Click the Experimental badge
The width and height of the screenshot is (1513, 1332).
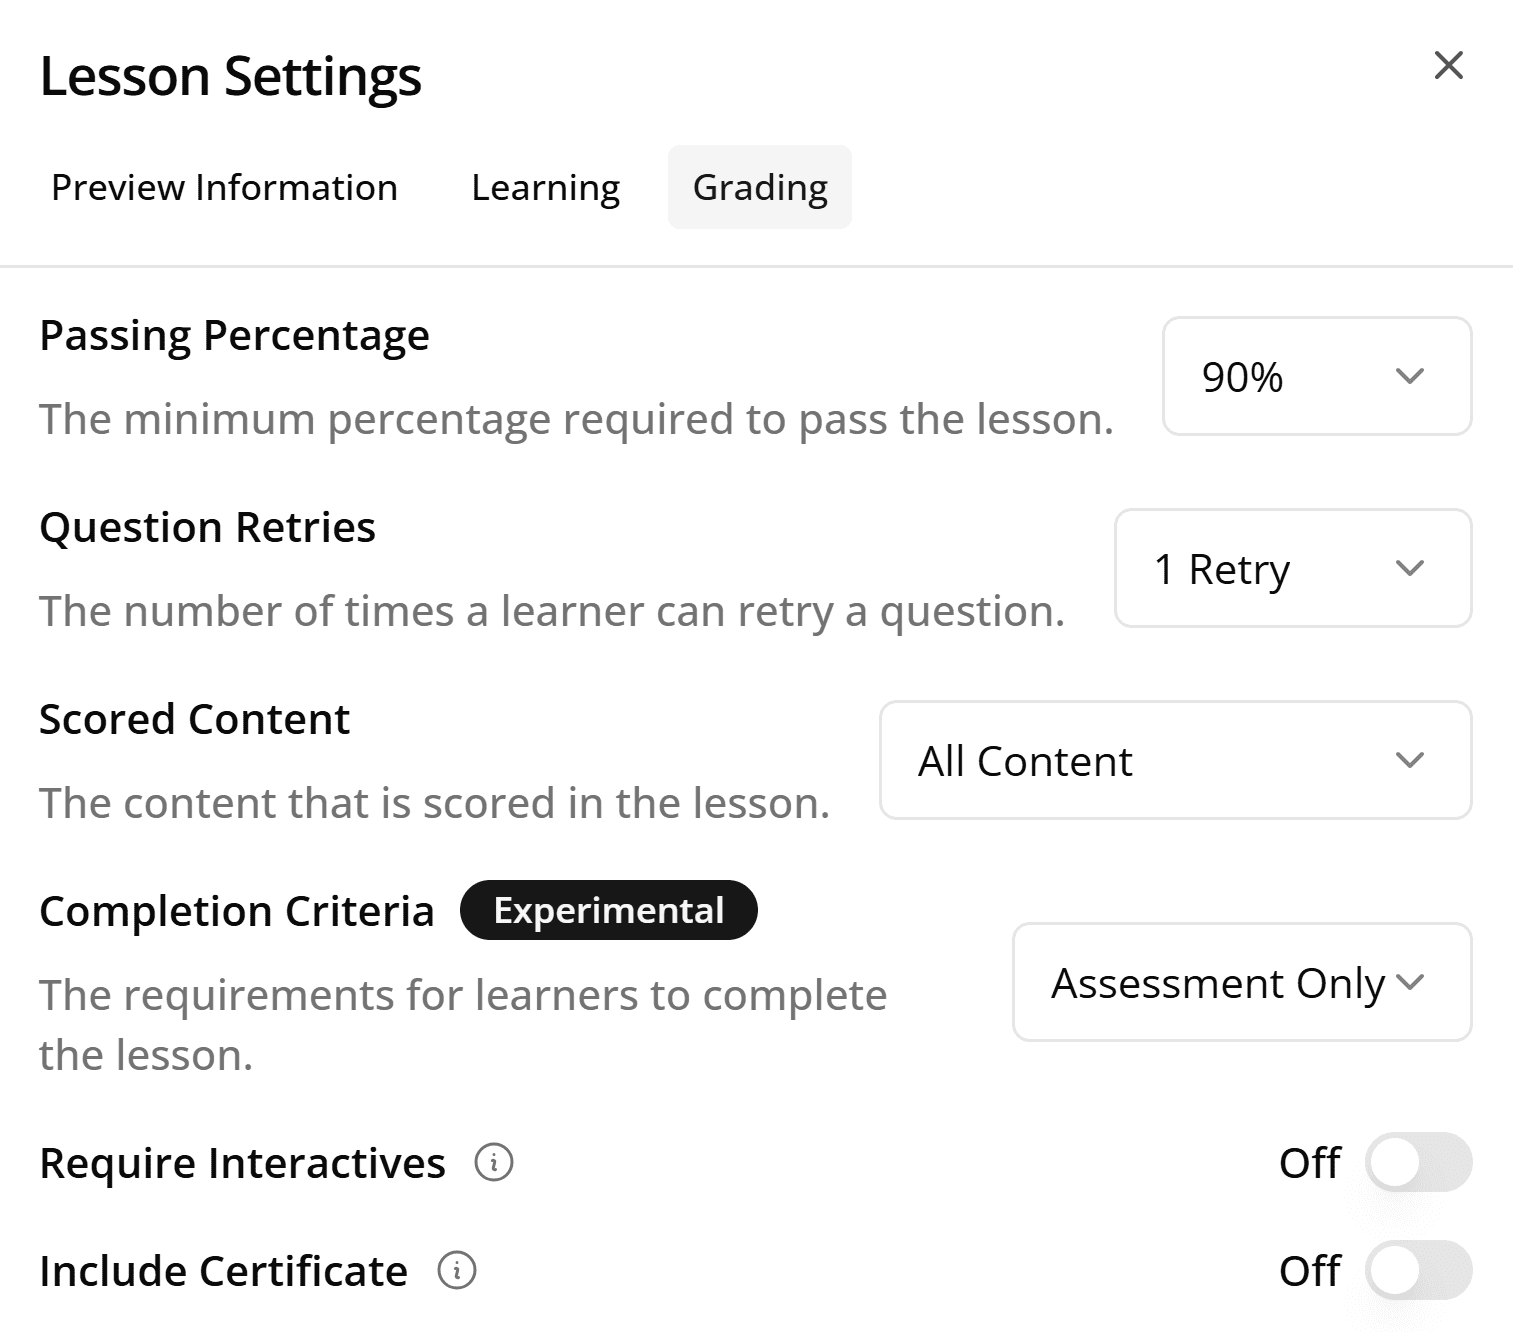pyautogui.click(x=608, y=911)
